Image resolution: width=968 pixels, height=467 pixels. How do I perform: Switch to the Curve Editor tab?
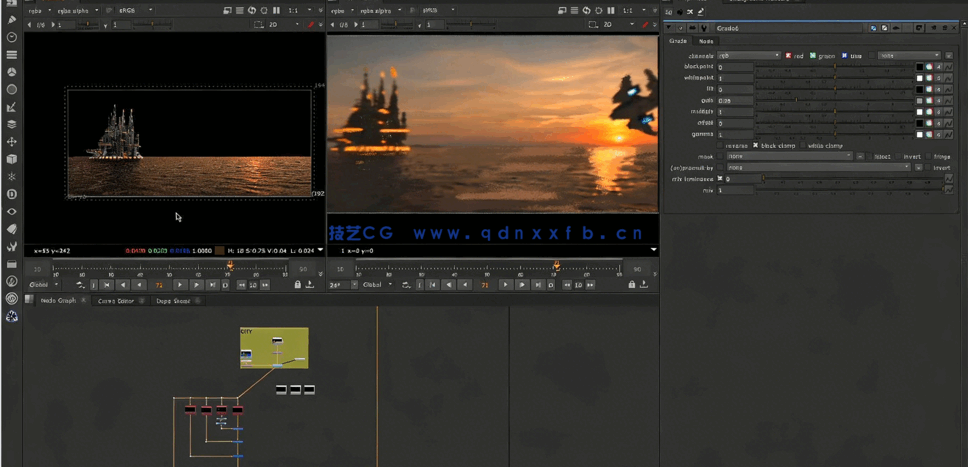click(115, 300)
